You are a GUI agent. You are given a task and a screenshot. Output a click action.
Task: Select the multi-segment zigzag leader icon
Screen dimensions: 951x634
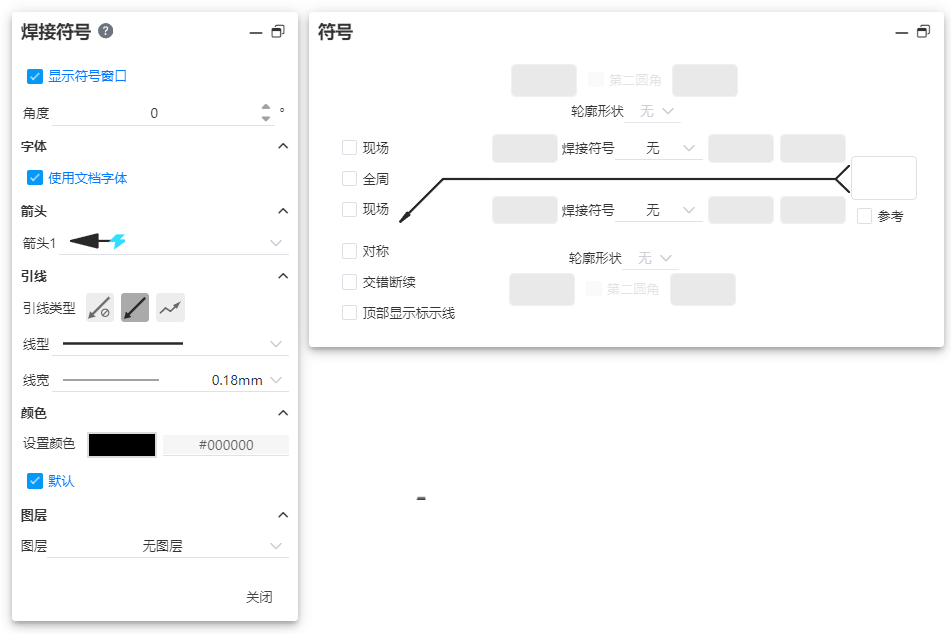pyautogui.click(x=170, y=308)
